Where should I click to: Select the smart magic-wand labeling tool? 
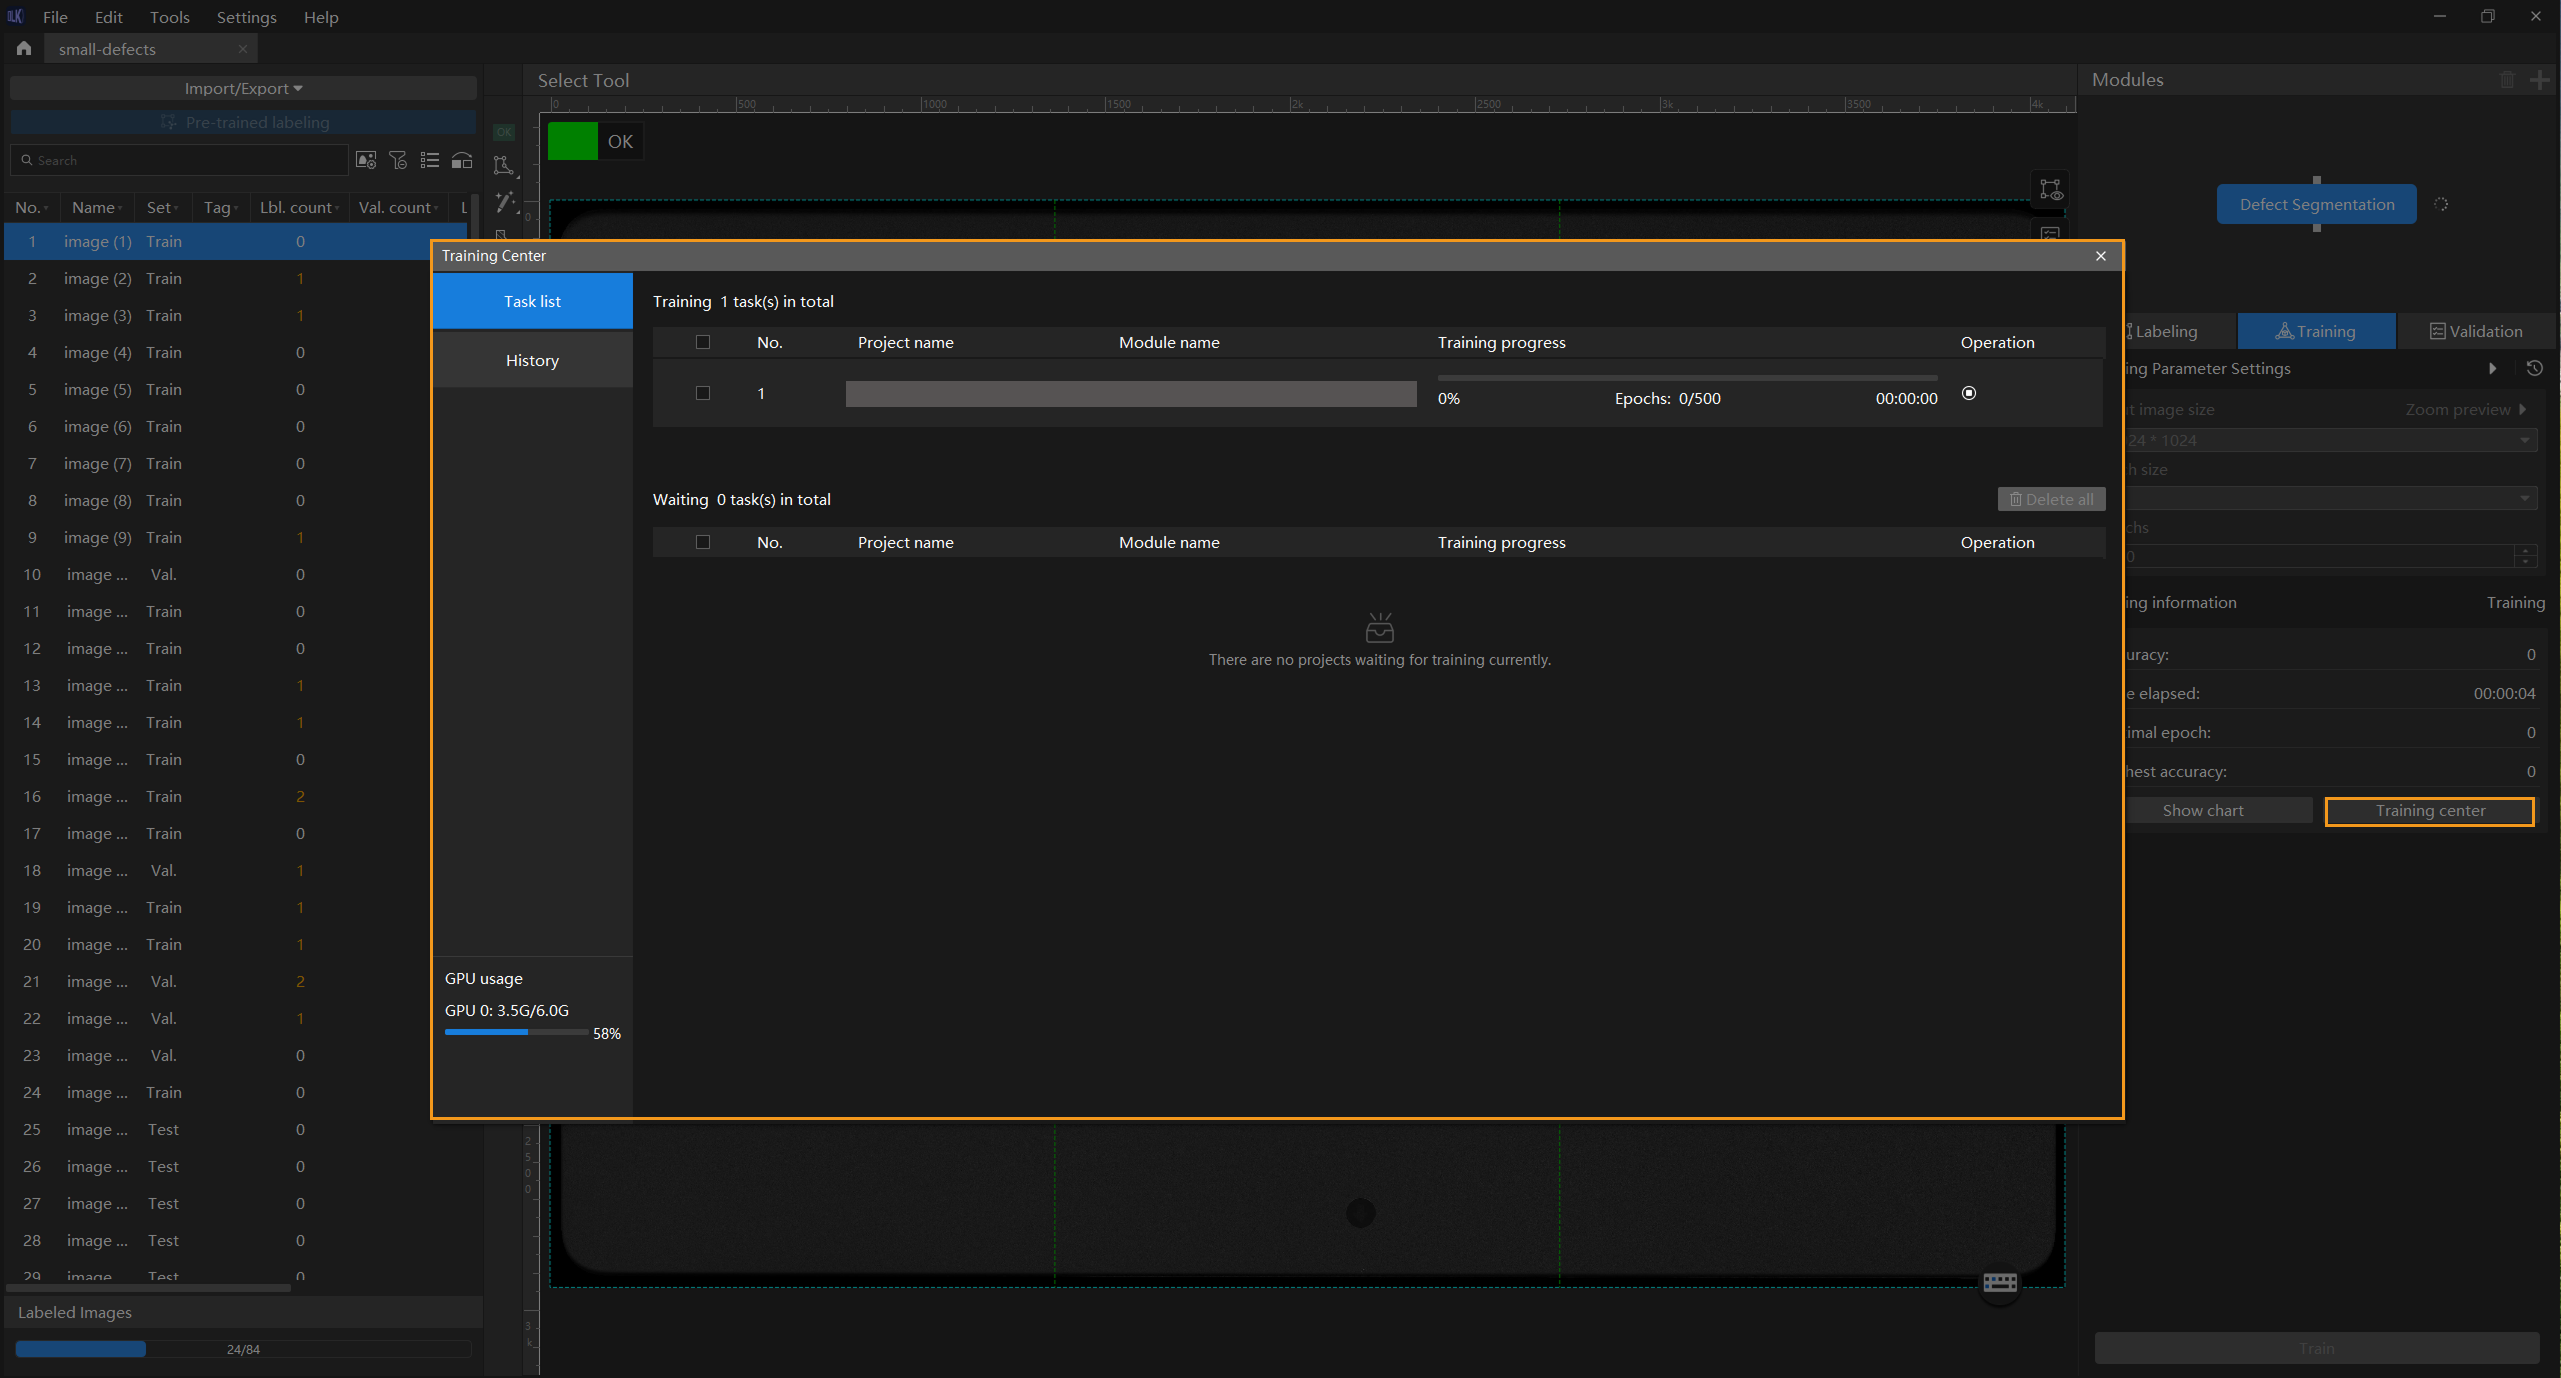coord(505,202)
